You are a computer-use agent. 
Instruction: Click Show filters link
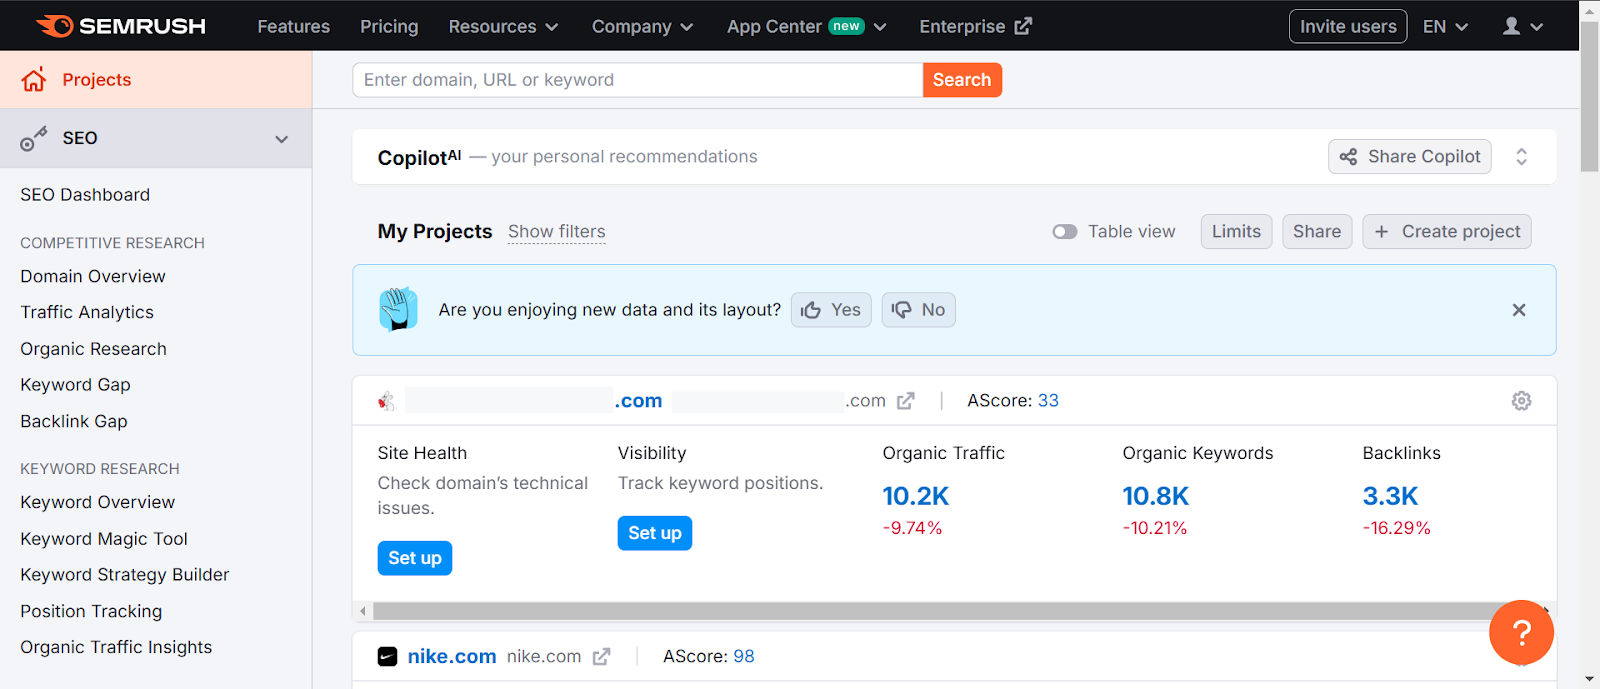click(556, 232)
